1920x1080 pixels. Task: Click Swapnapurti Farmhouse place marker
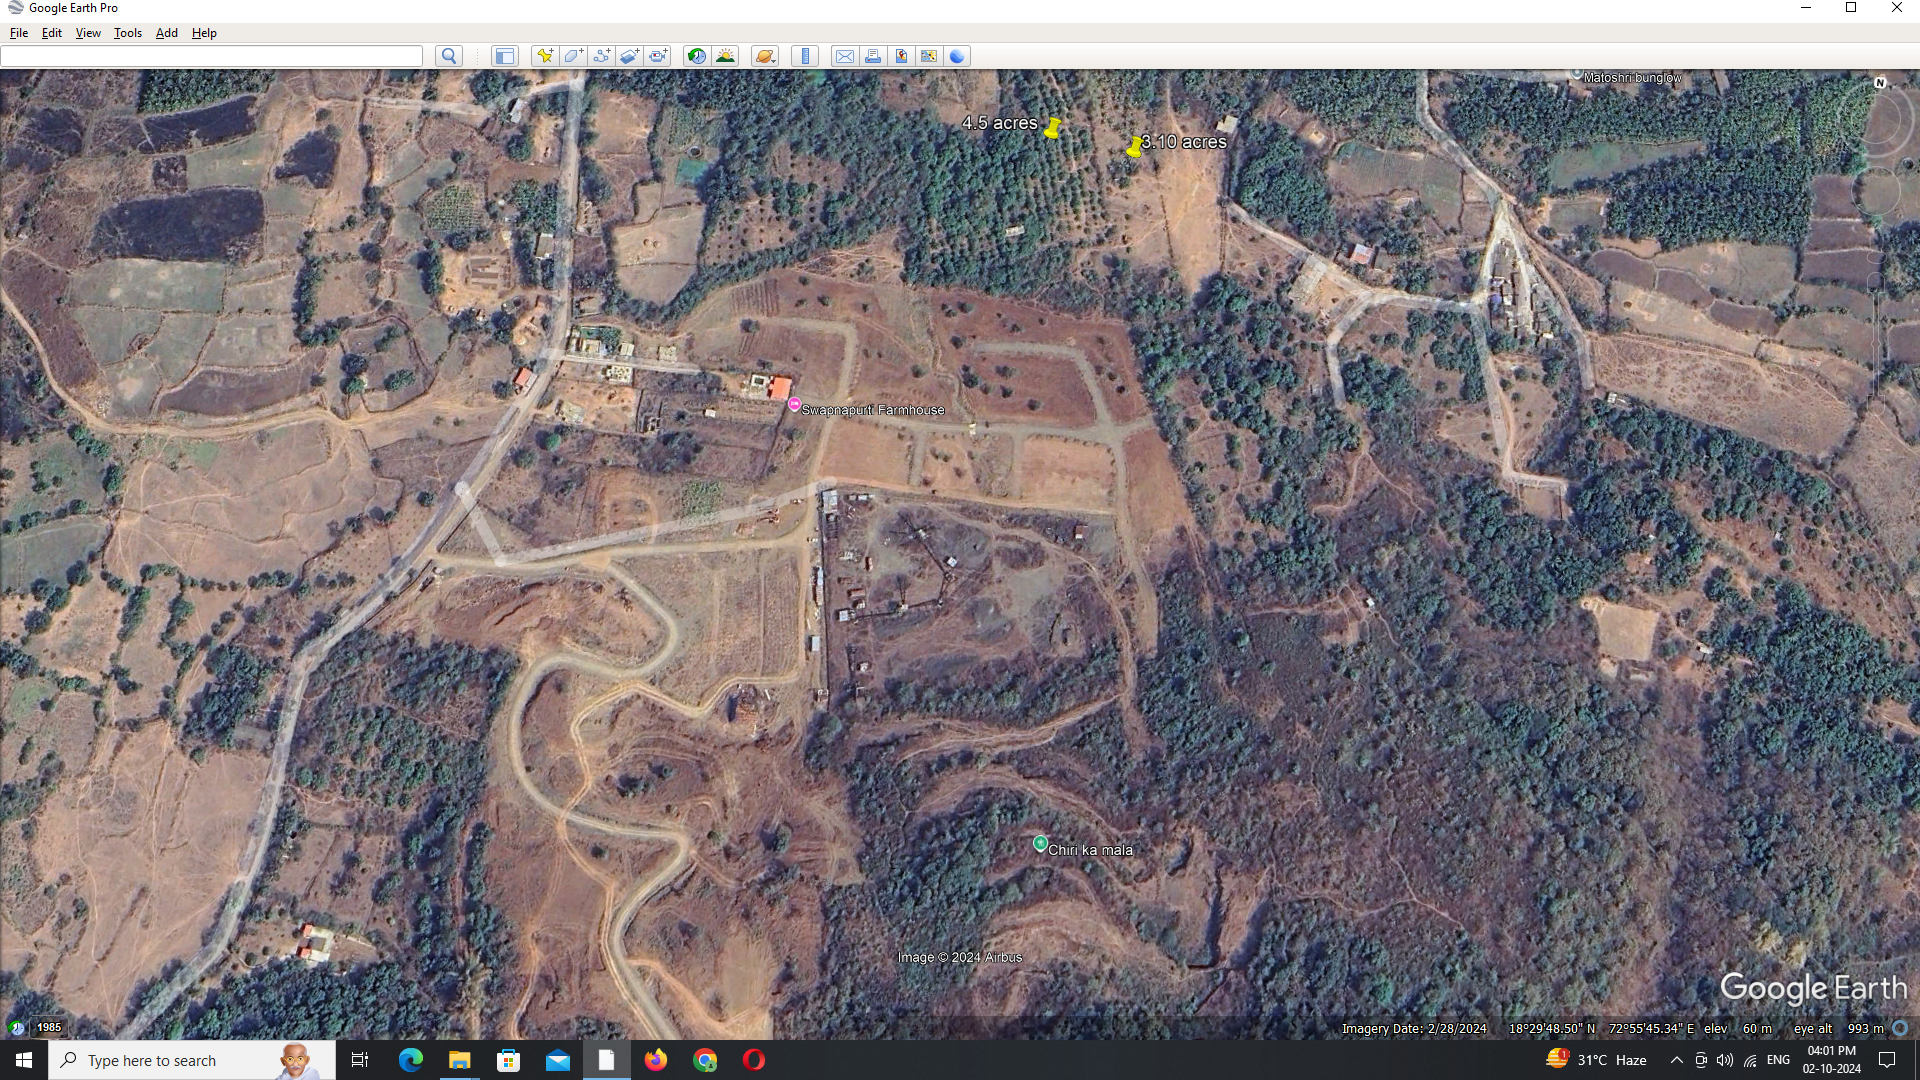coord(794,404)
